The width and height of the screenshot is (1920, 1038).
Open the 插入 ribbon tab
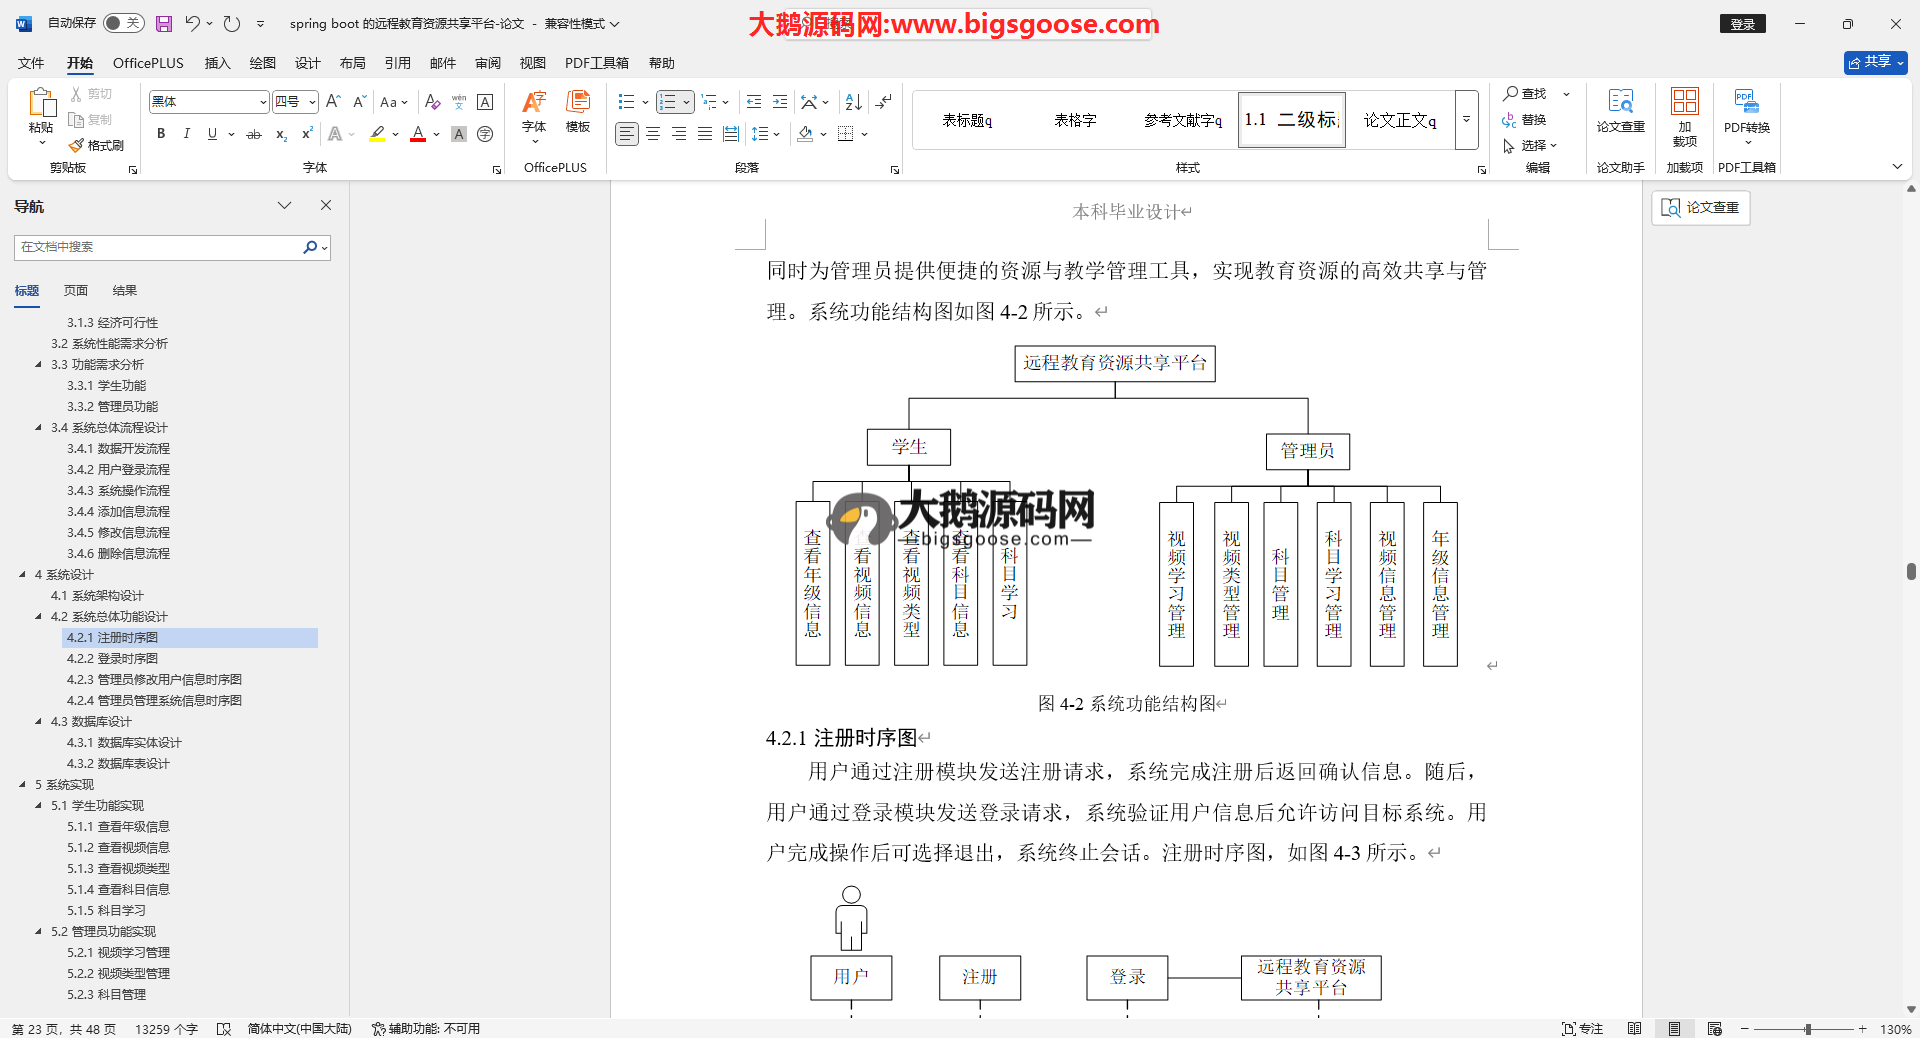click(x=217, y=63)
